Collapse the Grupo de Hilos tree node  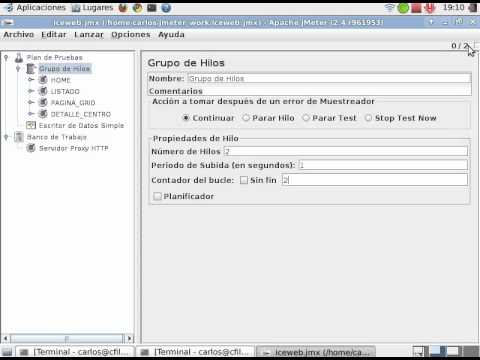coord(18,69)
